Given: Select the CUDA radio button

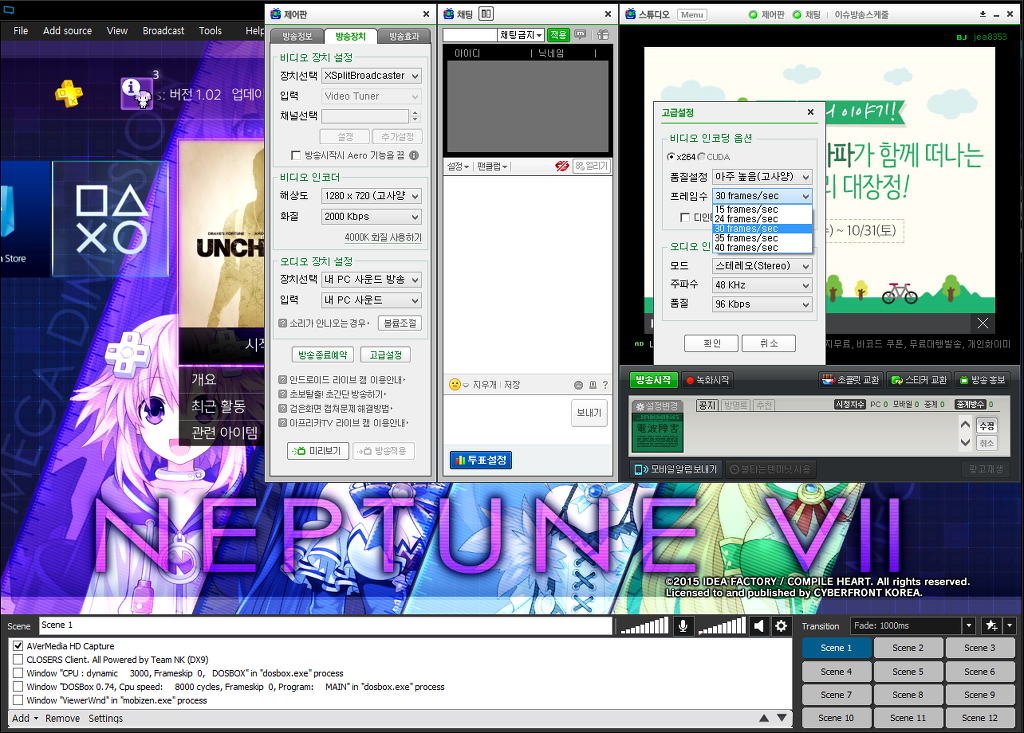Looking at the screenshot, I should pos(701,157).
